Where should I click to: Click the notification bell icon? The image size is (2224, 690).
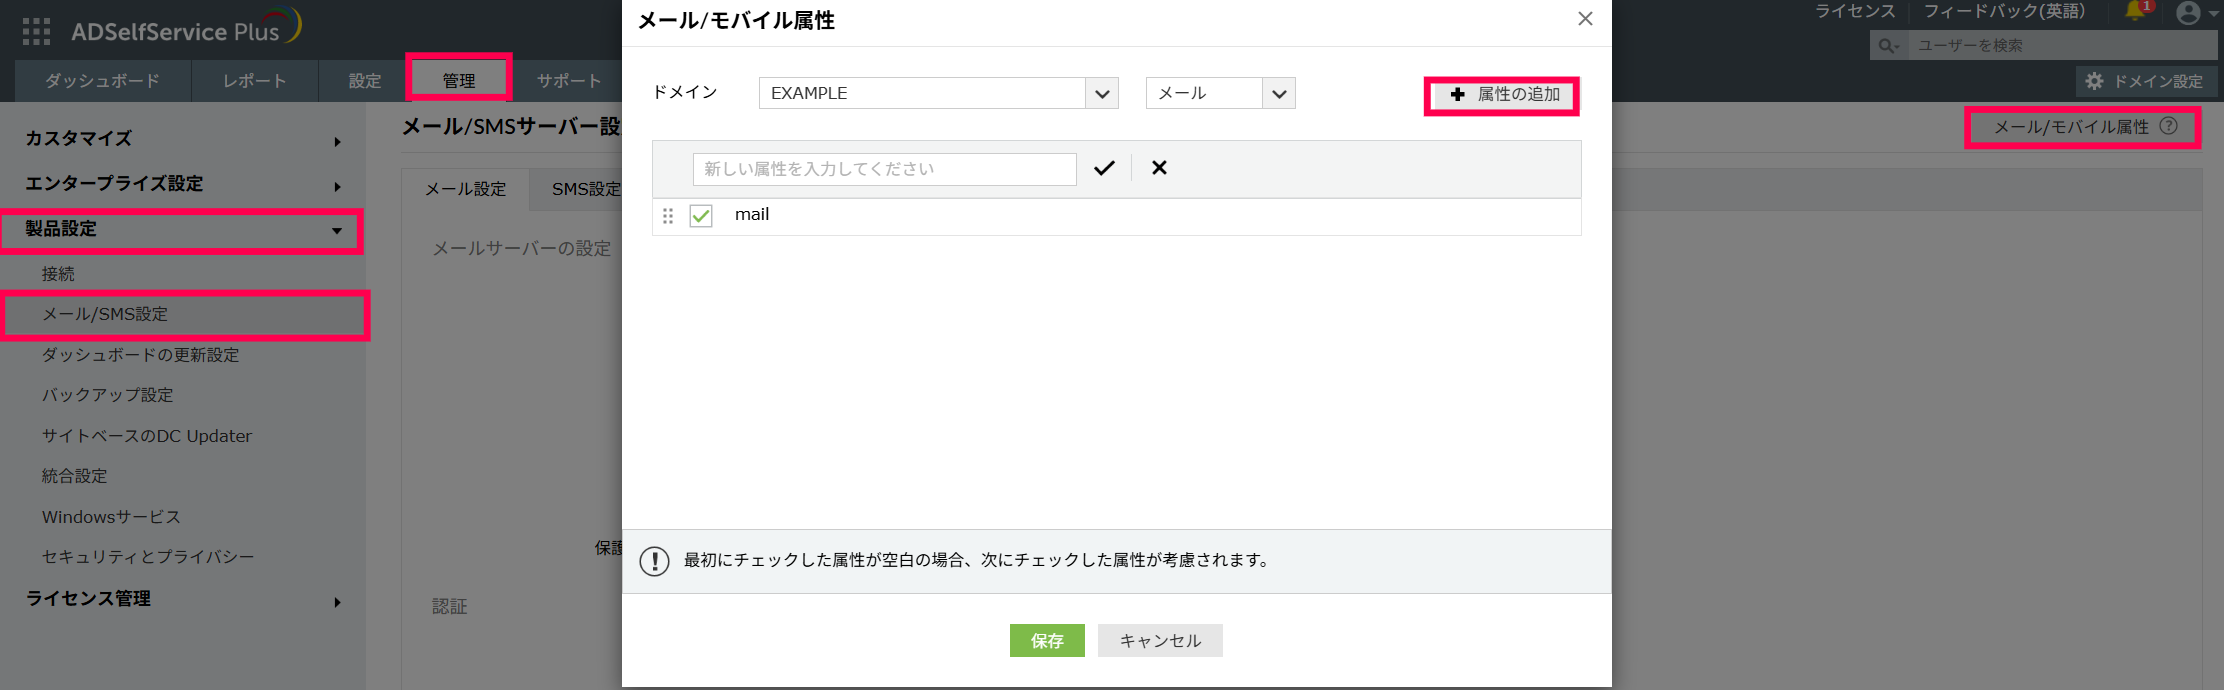tap(2135, 12)
